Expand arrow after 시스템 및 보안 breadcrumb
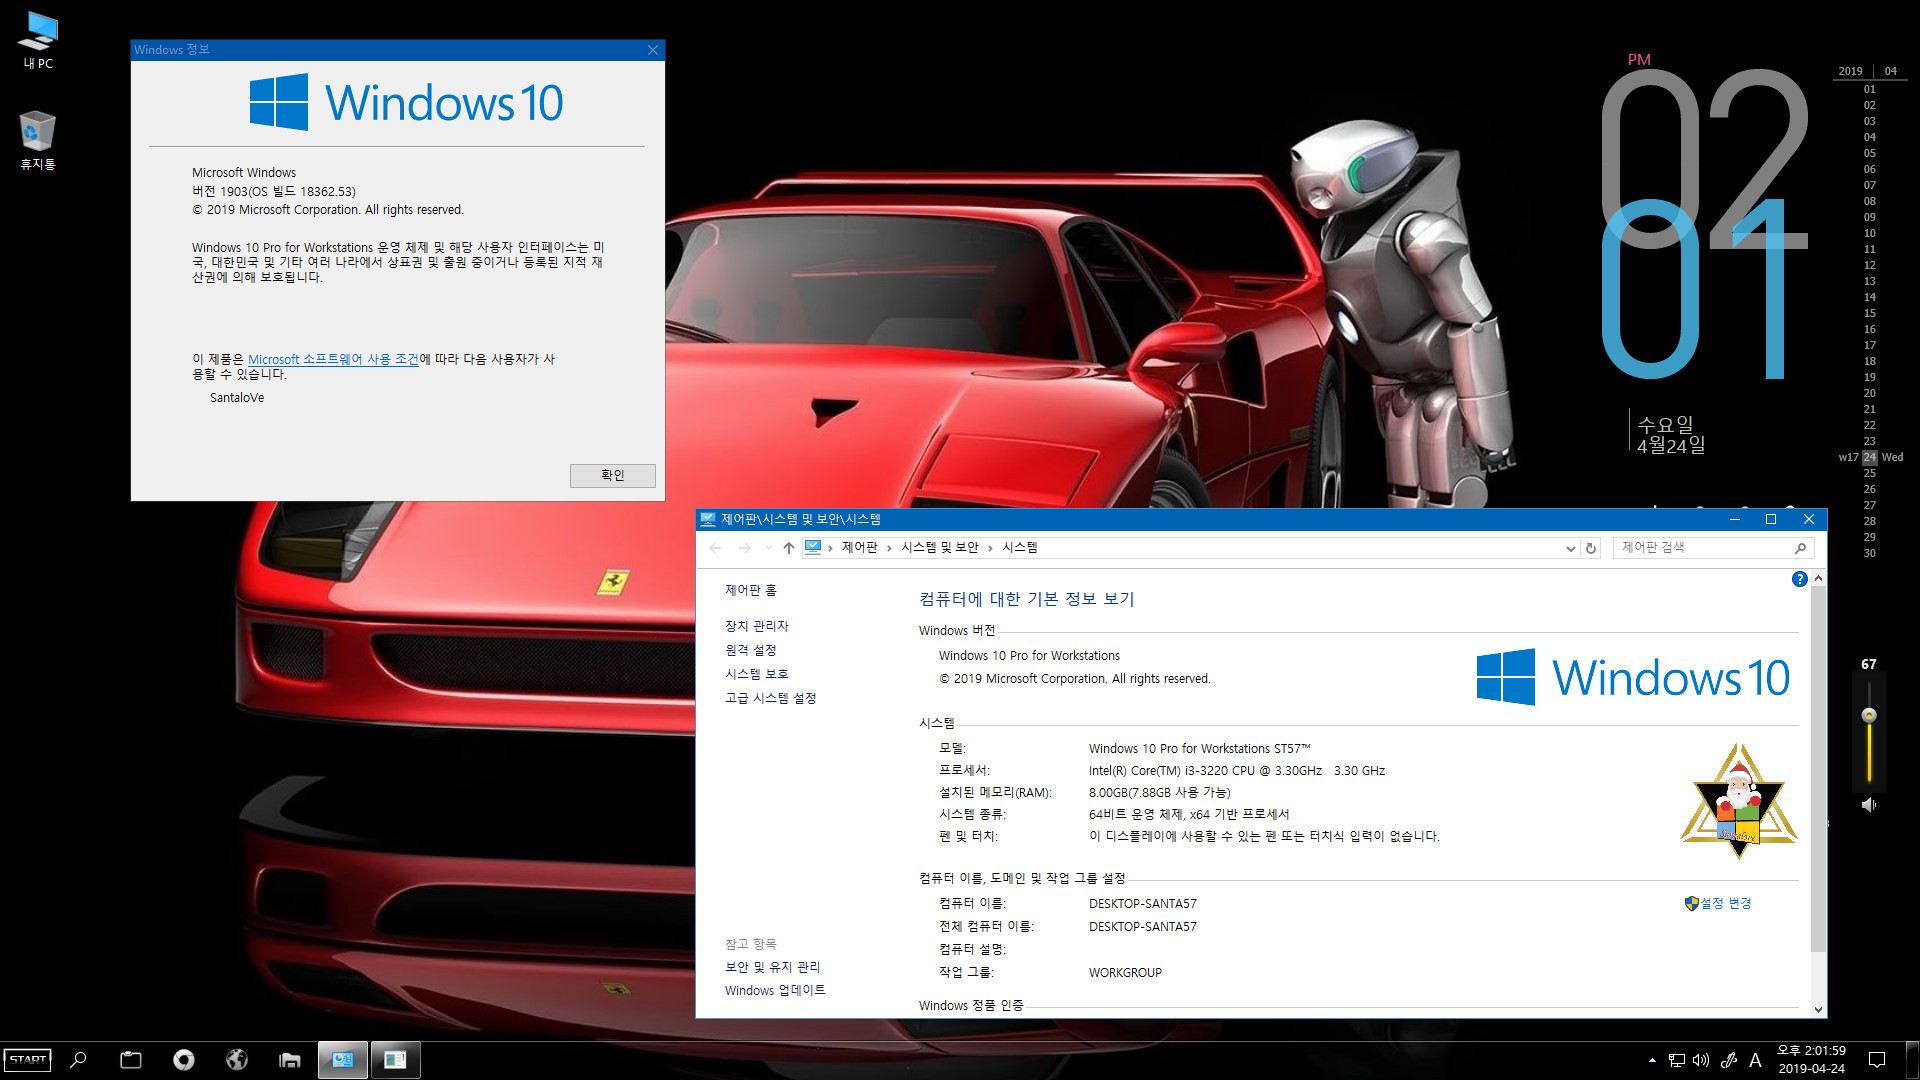The image size is (1920, 1080). point(990,548)
